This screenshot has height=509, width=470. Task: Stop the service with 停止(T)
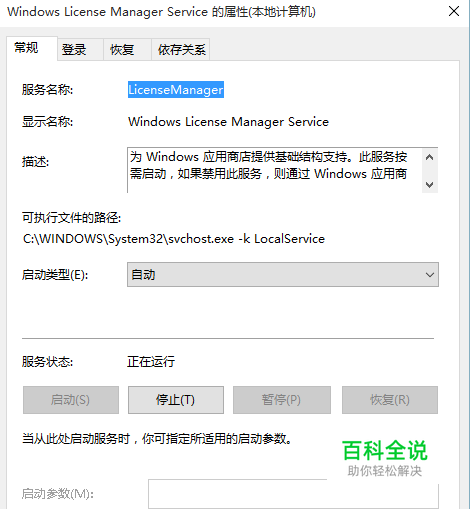click(x=176, y=400)
